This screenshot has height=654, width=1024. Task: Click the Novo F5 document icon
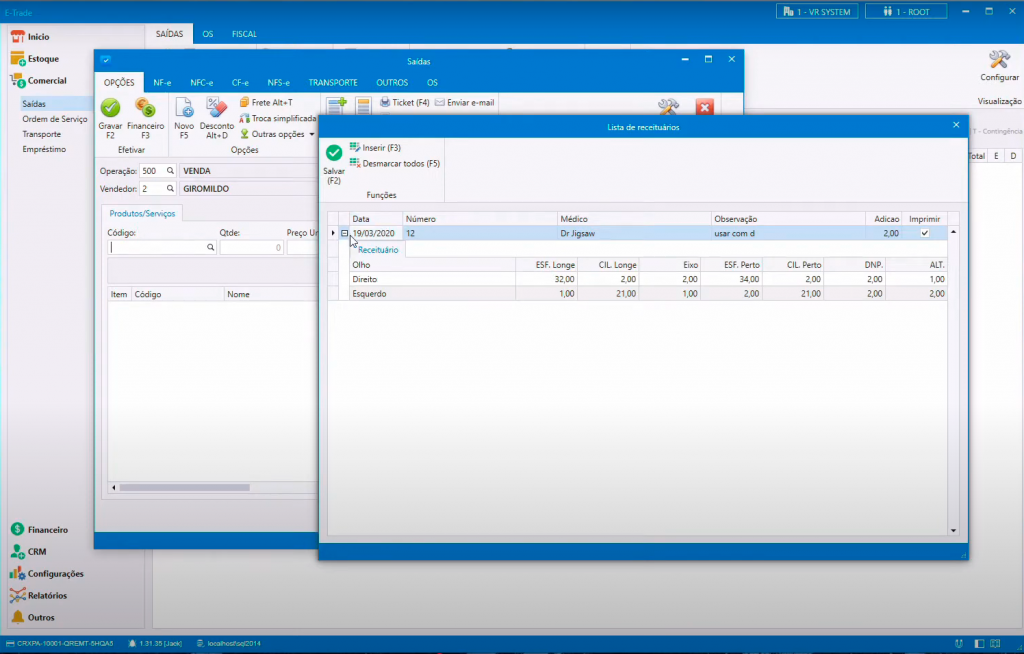point(184,108)
